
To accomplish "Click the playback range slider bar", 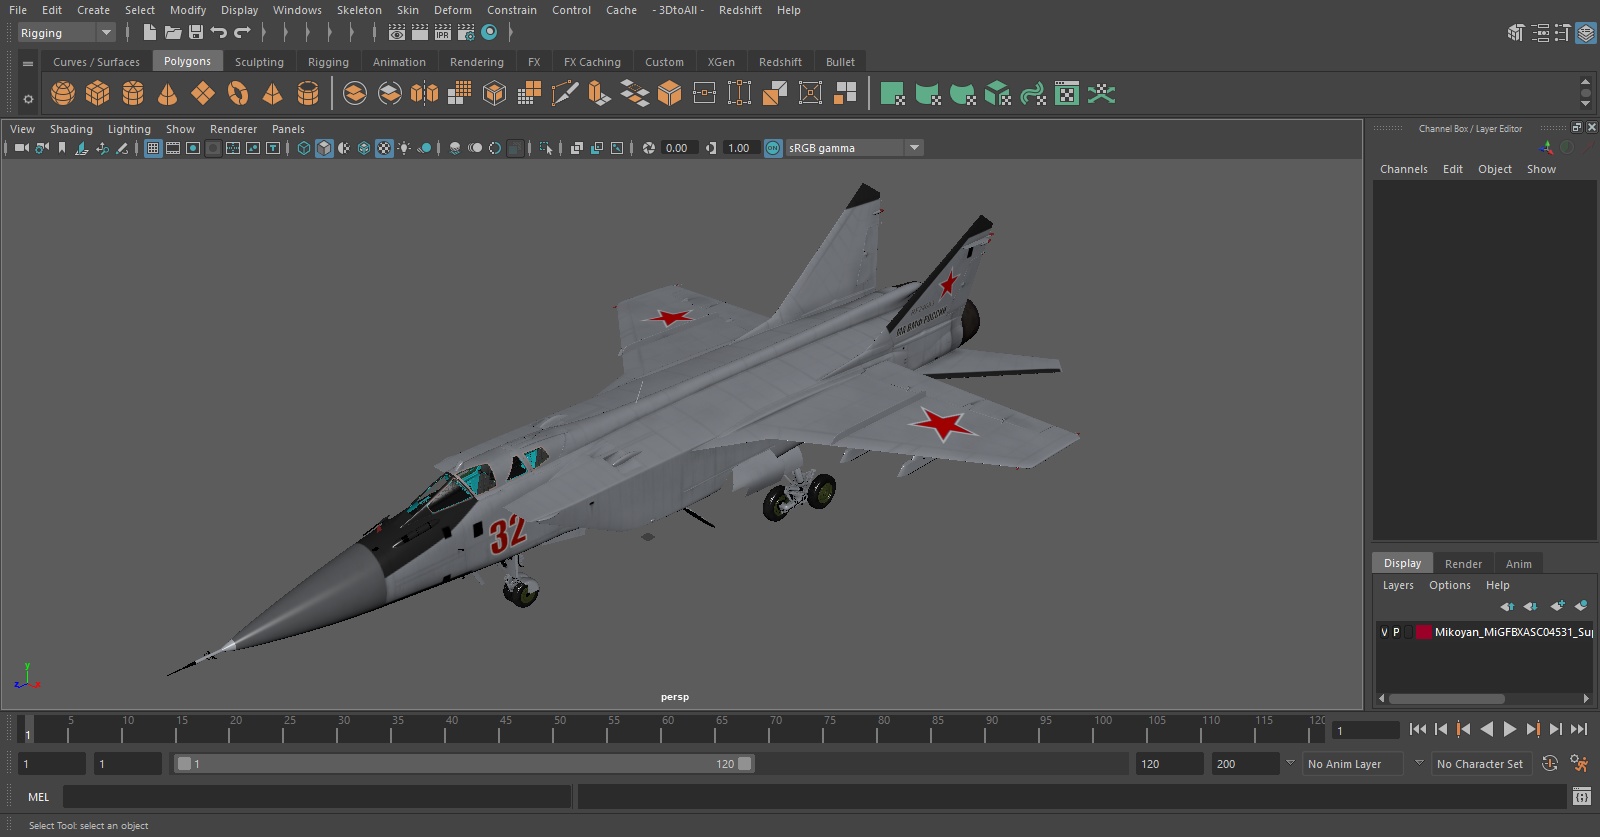I will 465,763.
